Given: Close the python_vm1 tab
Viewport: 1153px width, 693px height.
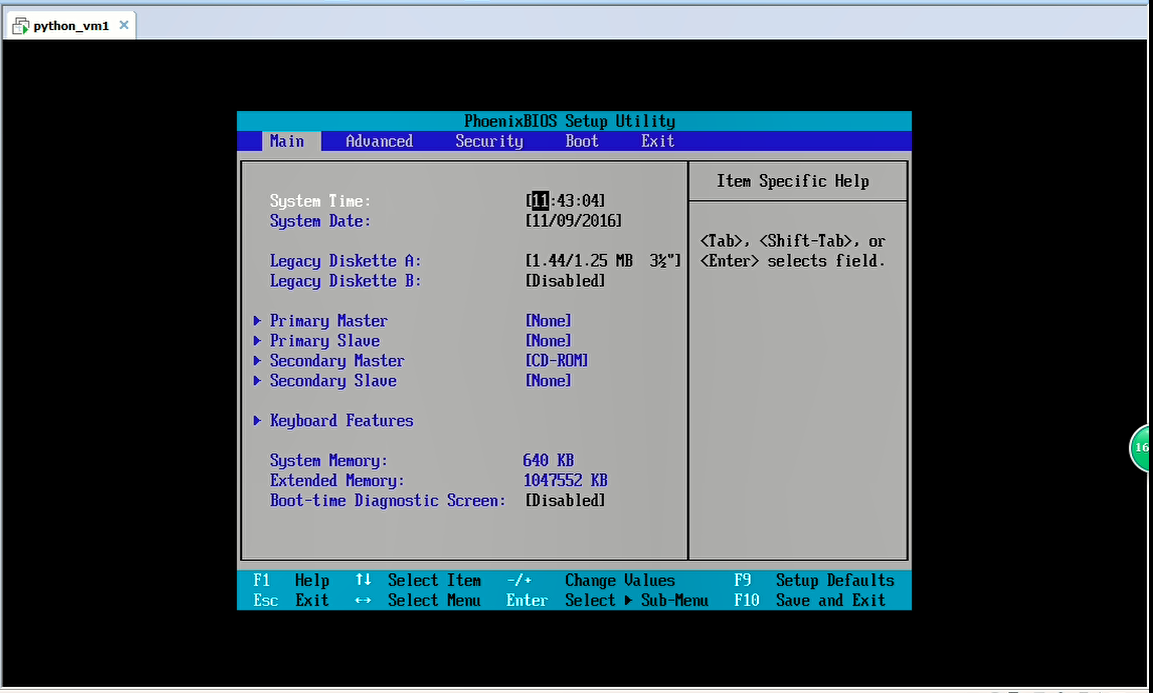Looking at the screenshot, I should click(124, 25).
